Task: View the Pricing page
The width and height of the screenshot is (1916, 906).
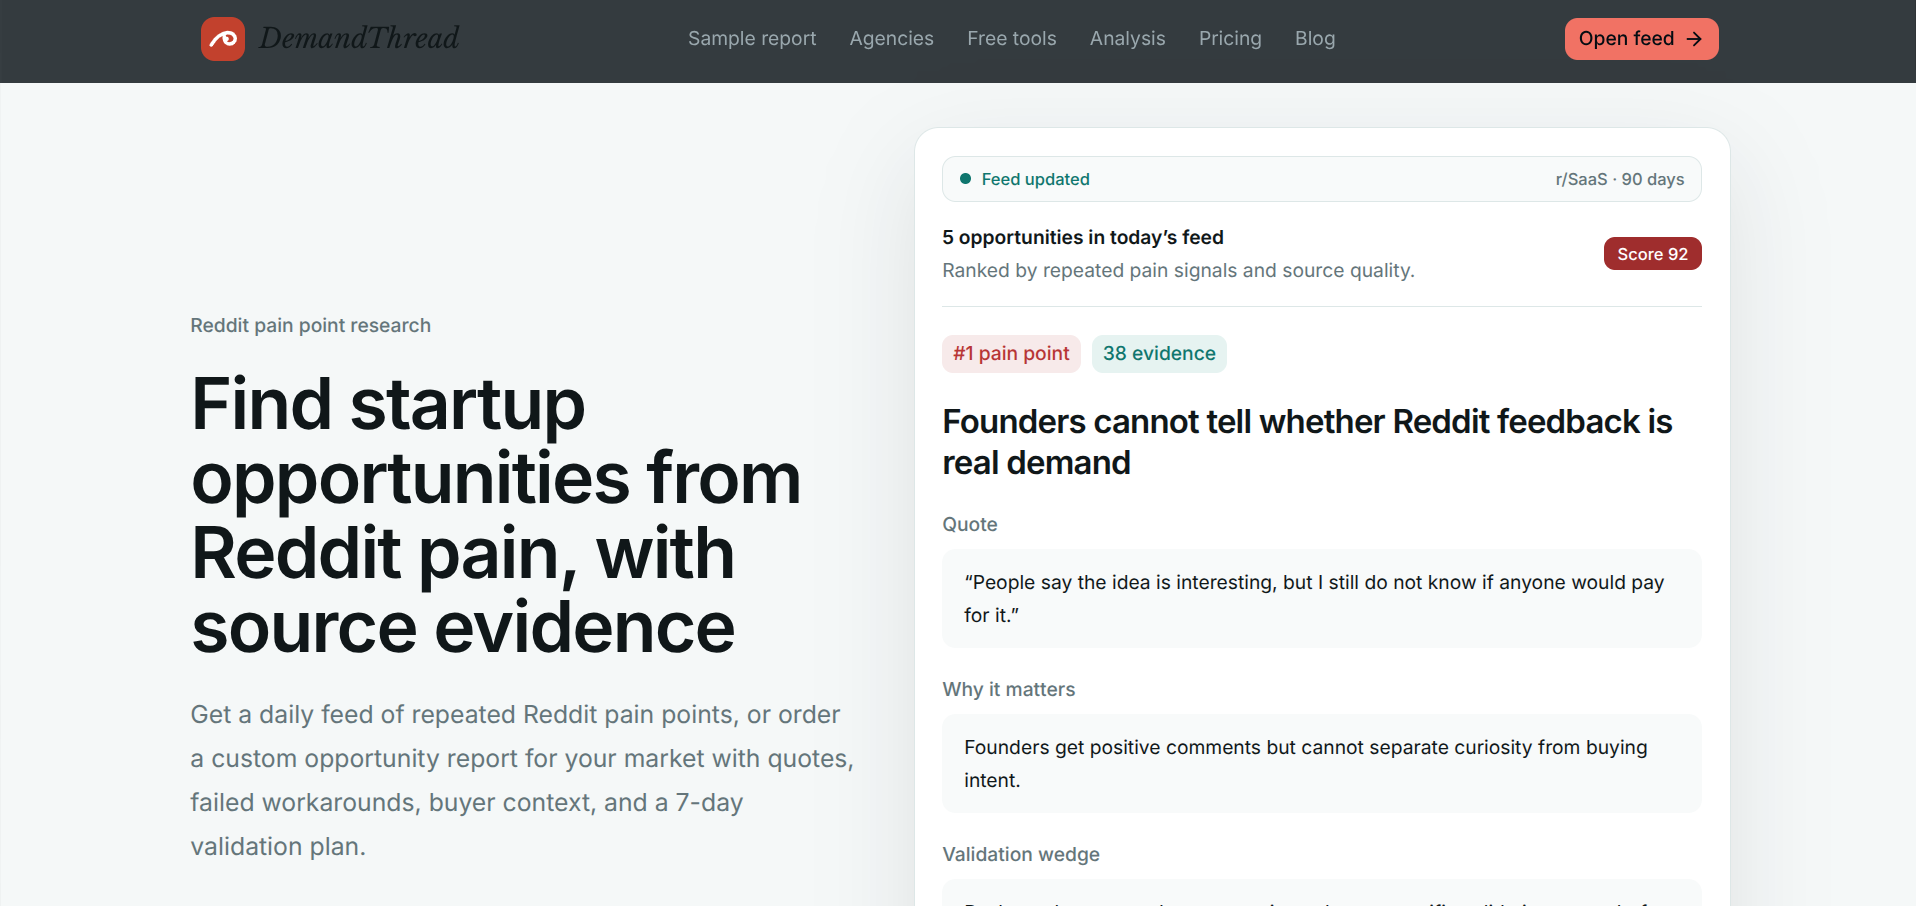Action: 1230,38
